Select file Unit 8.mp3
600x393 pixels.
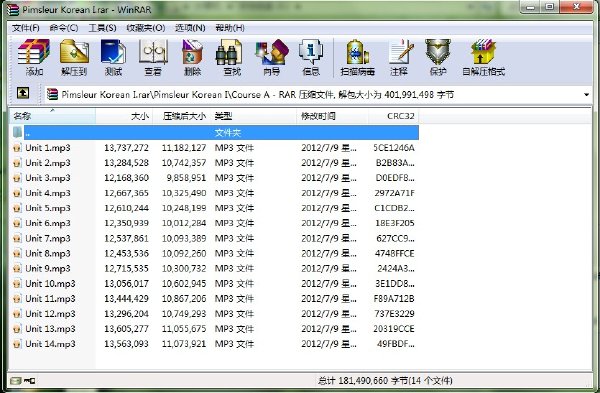click(x=48, y=253)
